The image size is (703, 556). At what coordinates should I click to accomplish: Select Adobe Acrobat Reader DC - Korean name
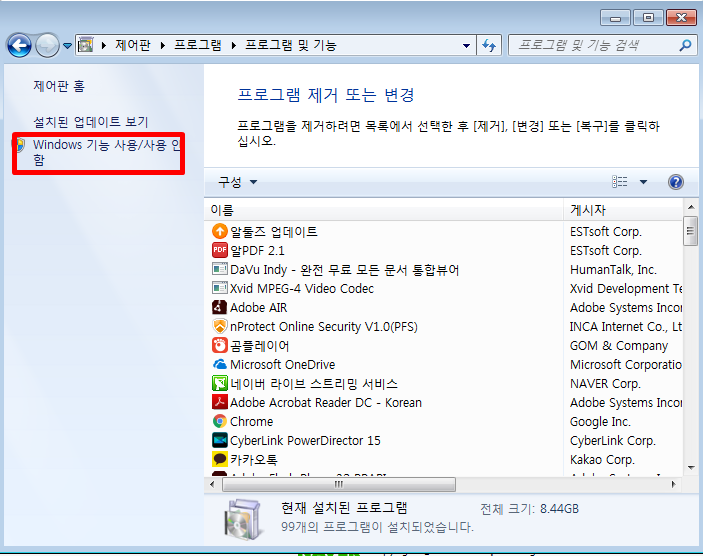point(326,403)
